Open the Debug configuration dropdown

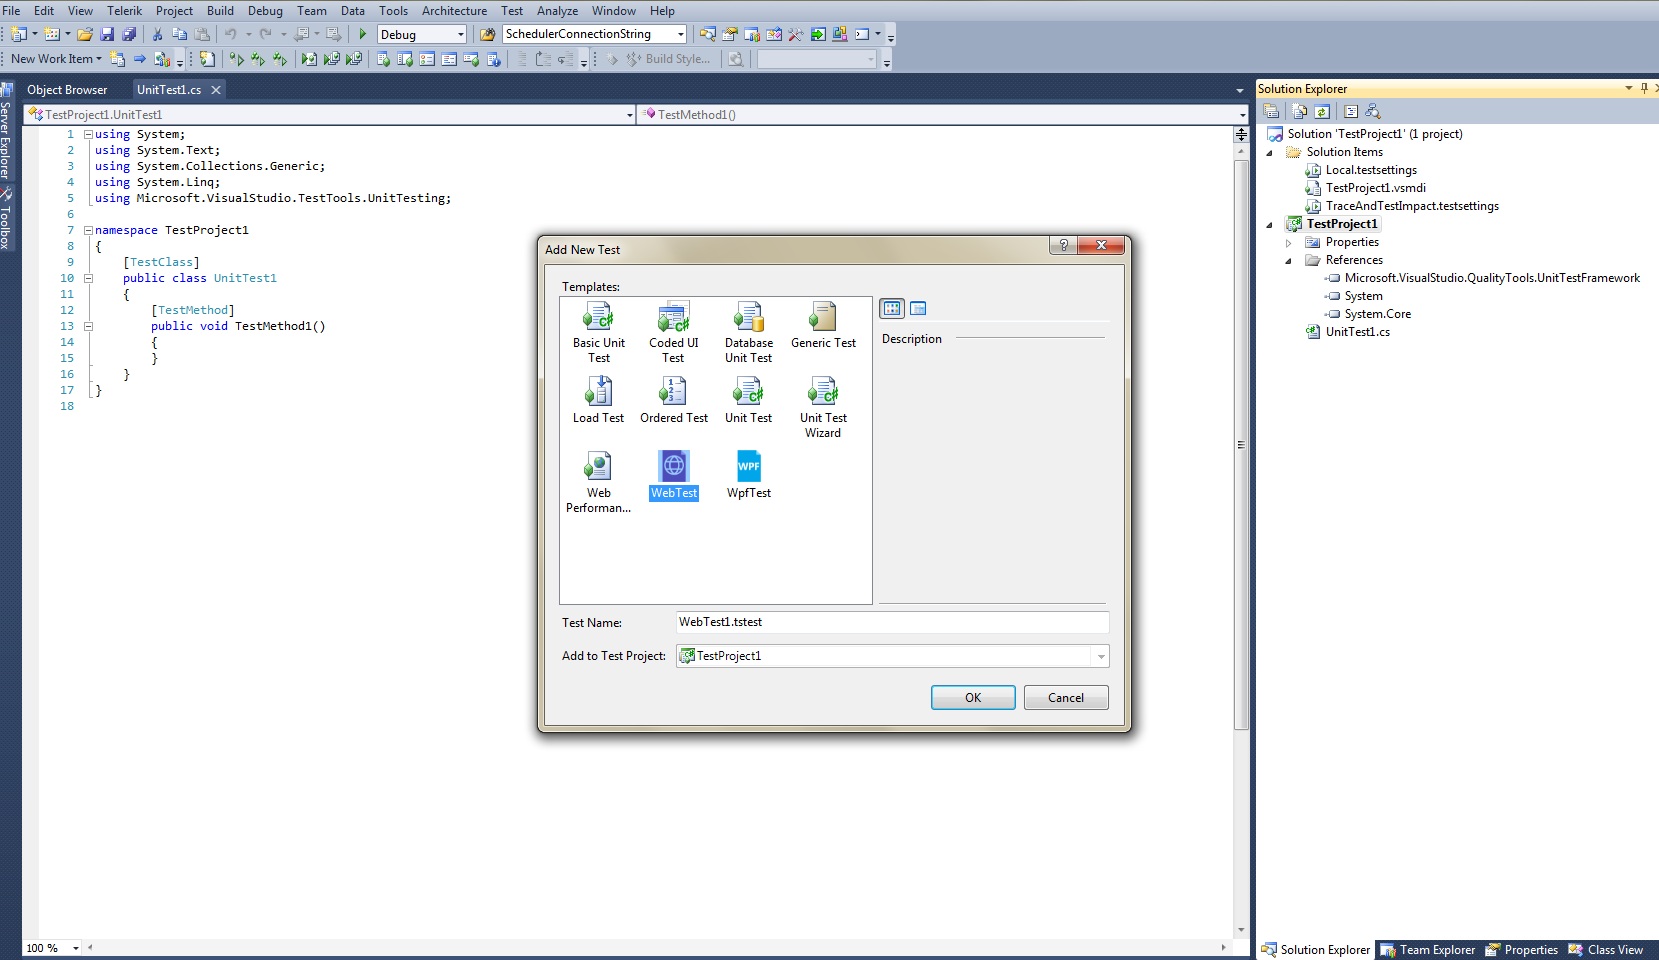tap(461, 34)
